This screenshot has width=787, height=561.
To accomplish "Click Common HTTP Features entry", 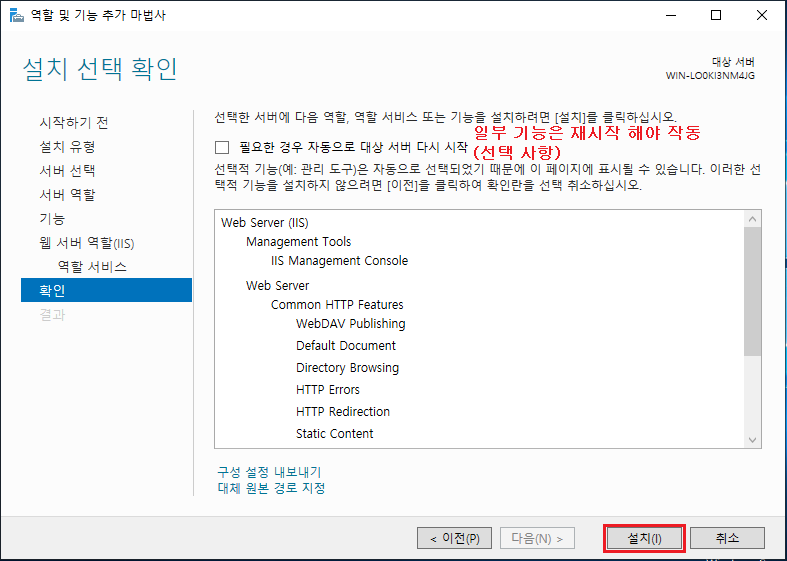I will [337, 305].
